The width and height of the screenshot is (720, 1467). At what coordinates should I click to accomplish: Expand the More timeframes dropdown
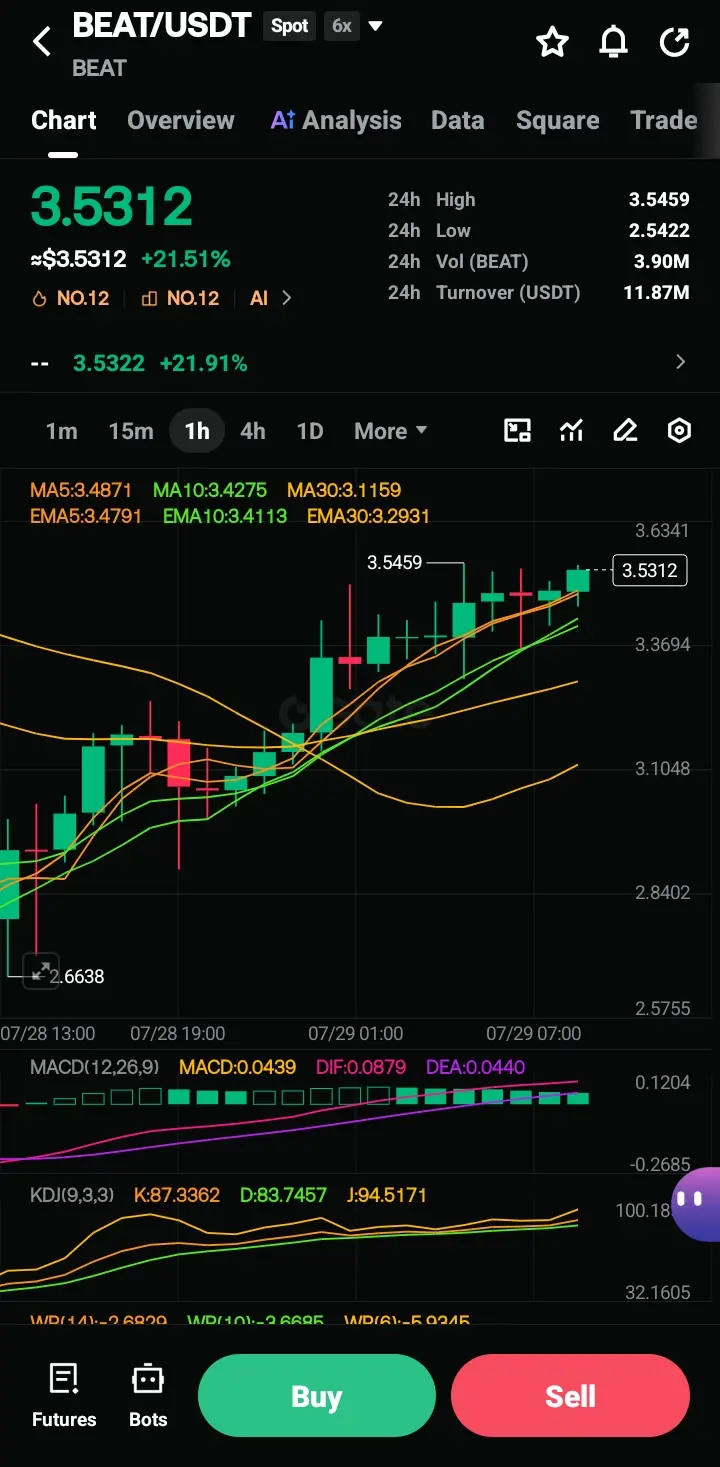(x=390, y=431)
